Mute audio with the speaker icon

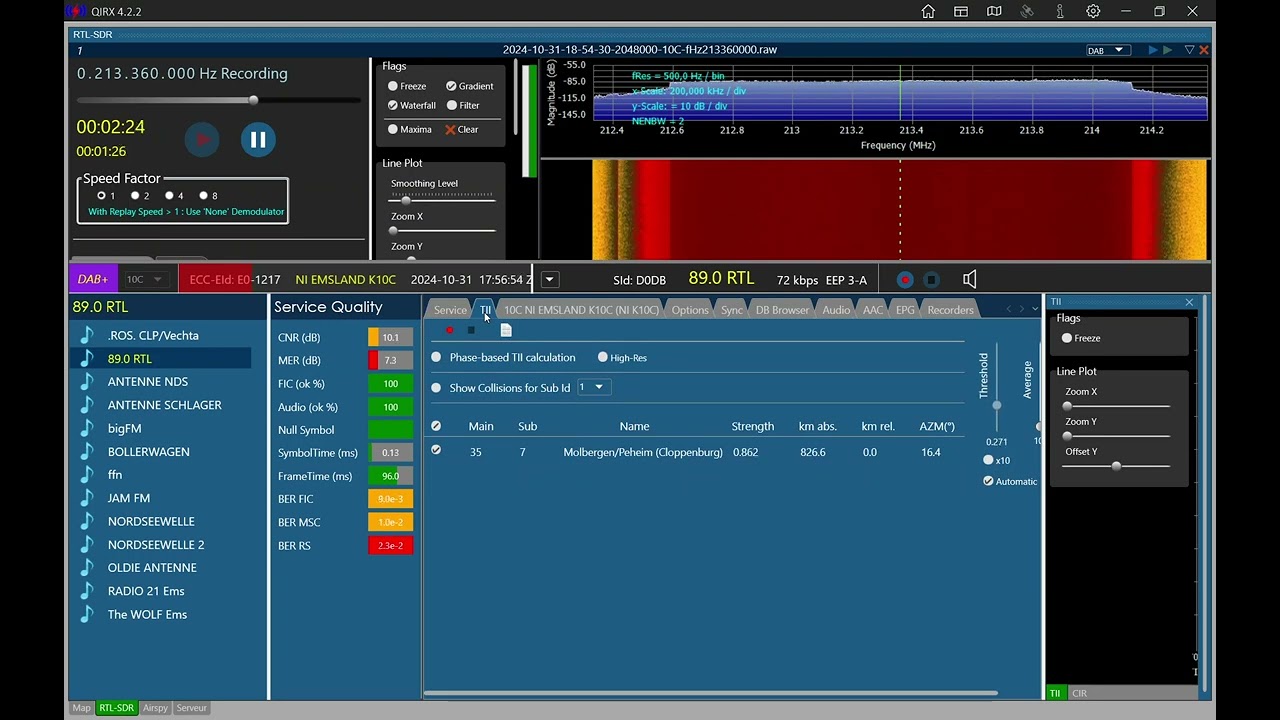pos(969,280)
